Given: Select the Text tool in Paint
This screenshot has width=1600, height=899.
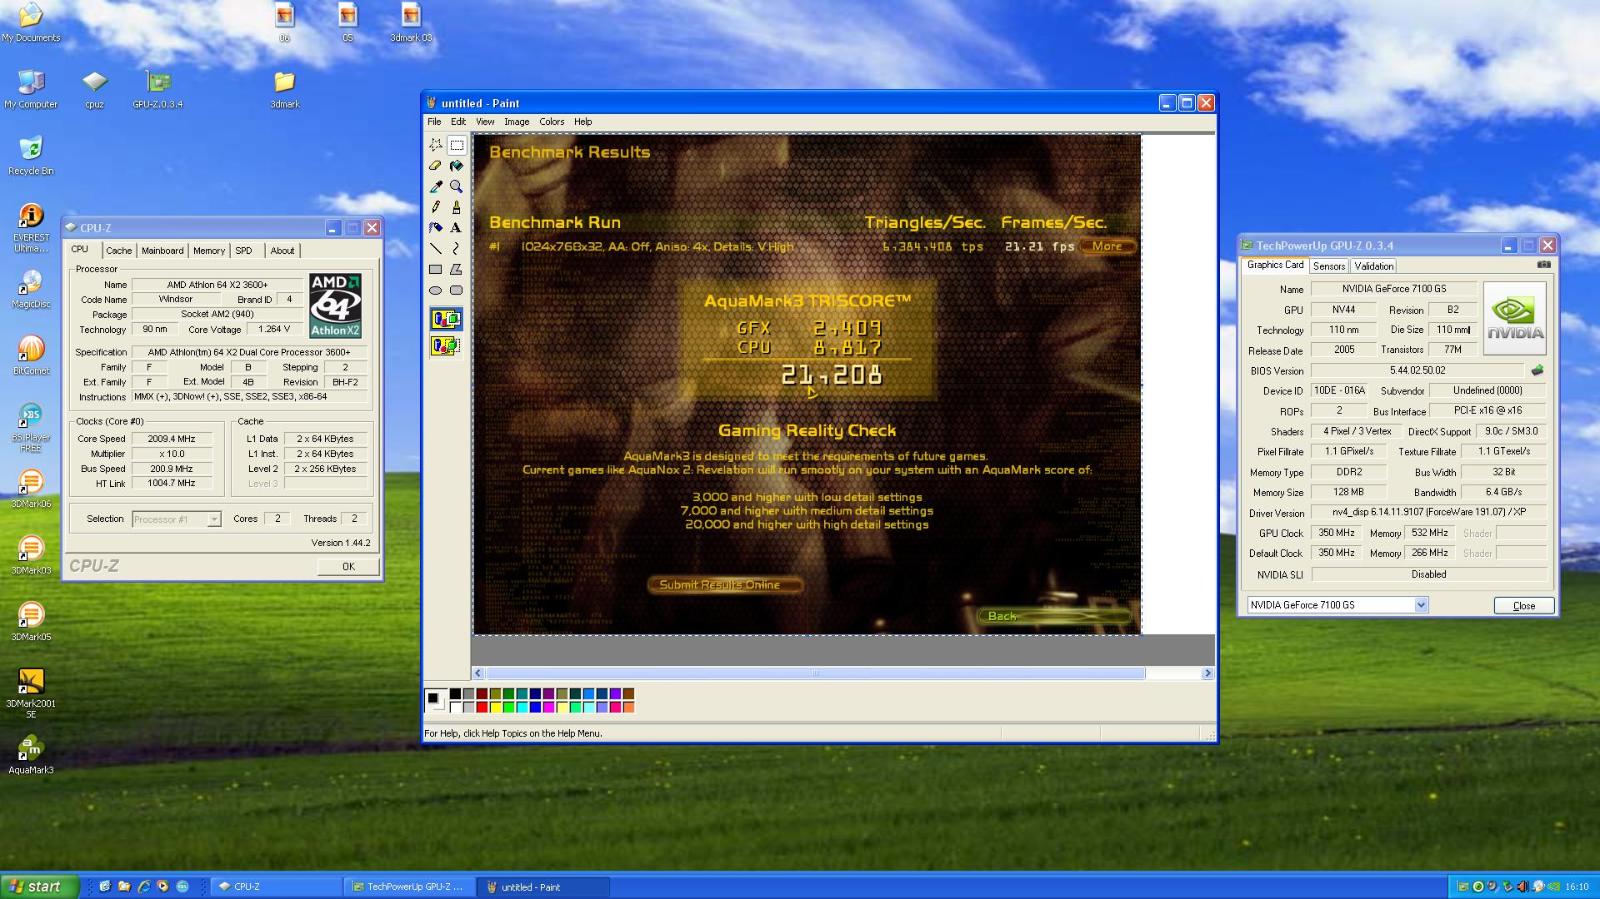Looking at the screenshot, I should 456,228.
